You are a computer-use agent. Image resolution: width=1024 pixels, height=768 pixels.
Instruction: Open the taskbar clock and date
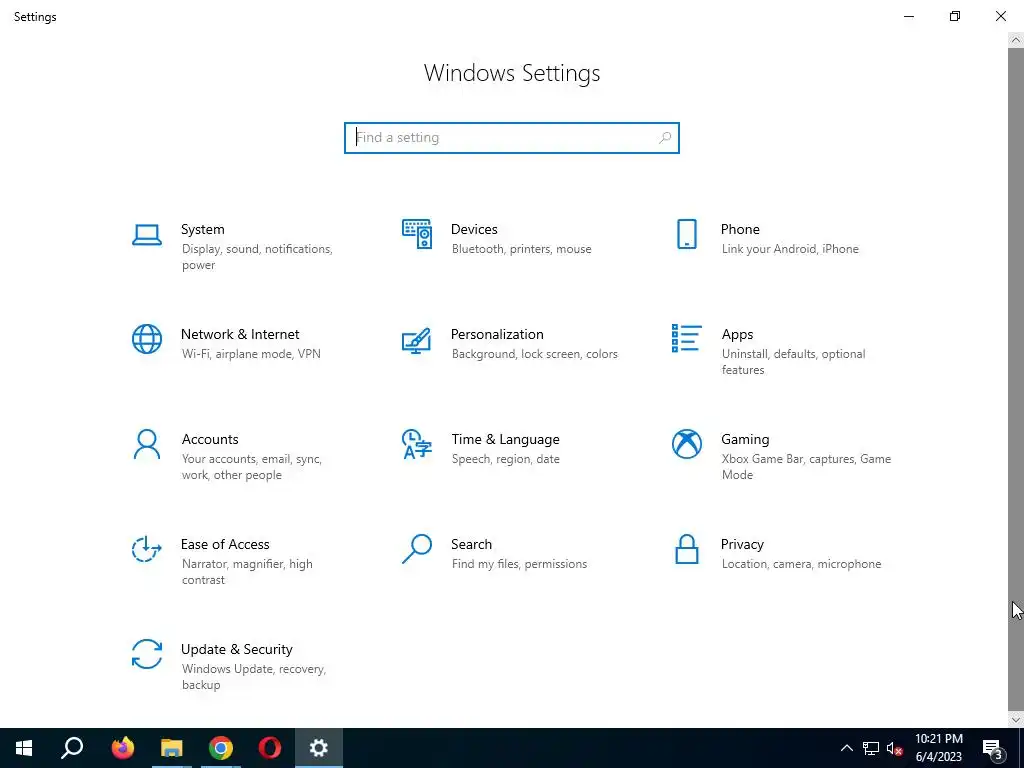pyautogui.click(x=938, y=748)
